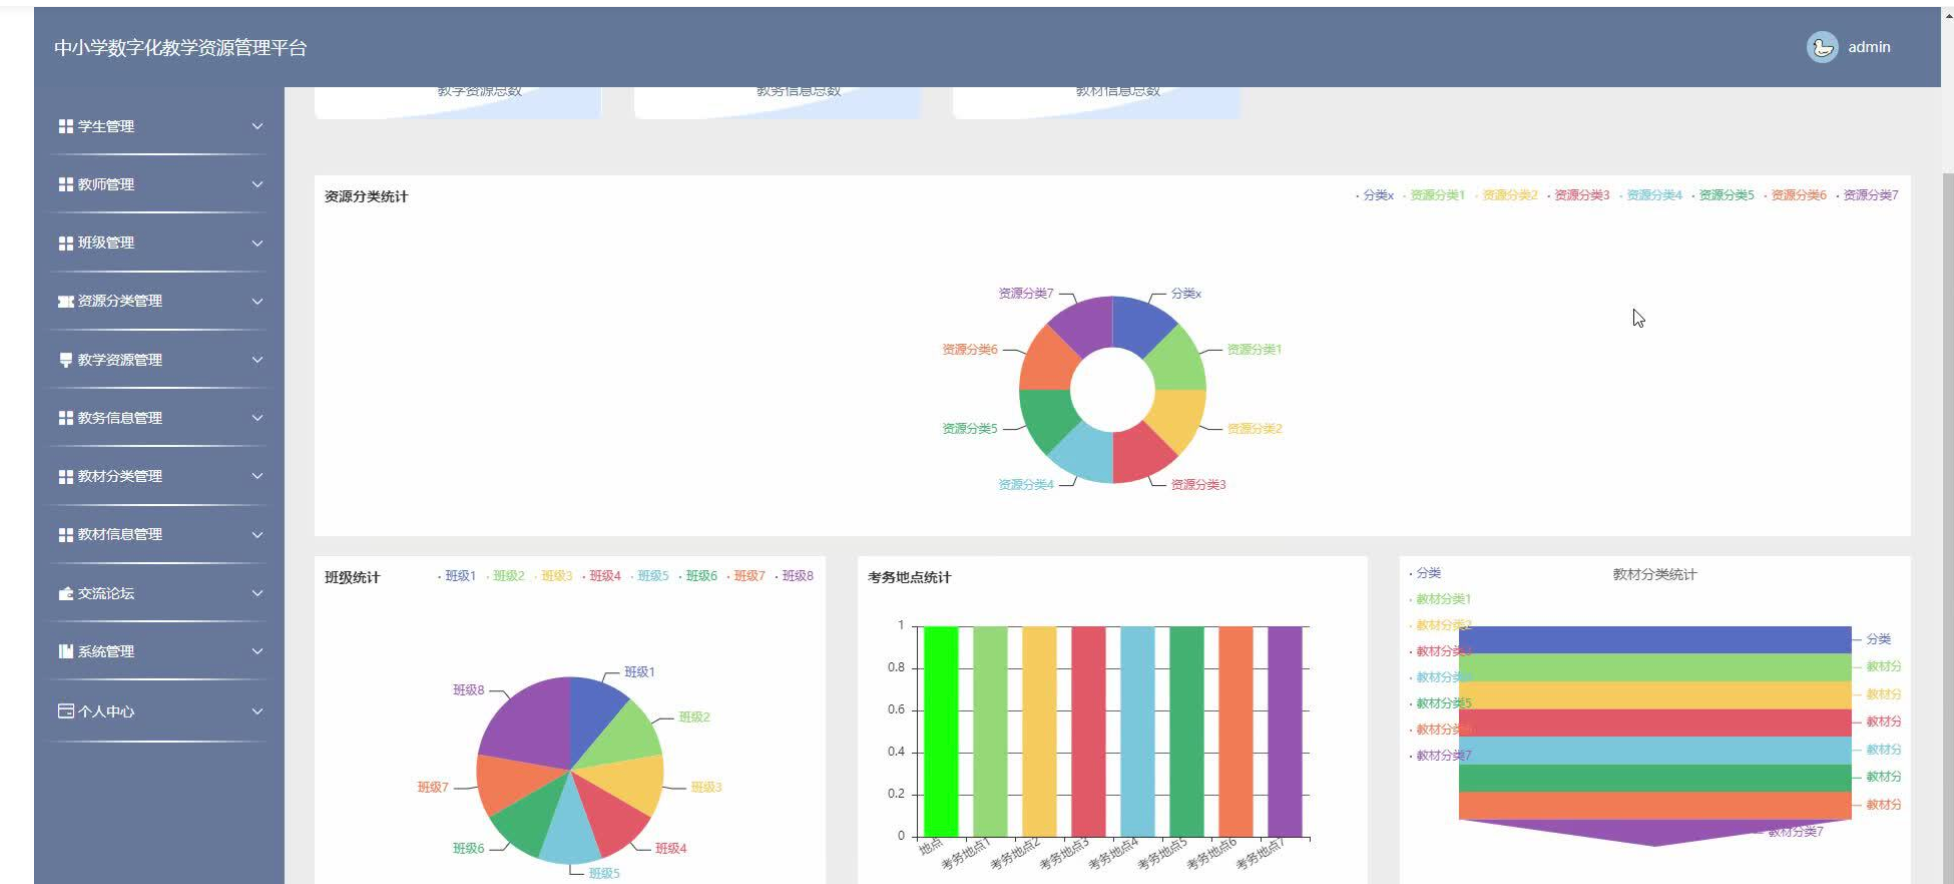Click the 教材分类管理 grid icon

tap(66, 476)
